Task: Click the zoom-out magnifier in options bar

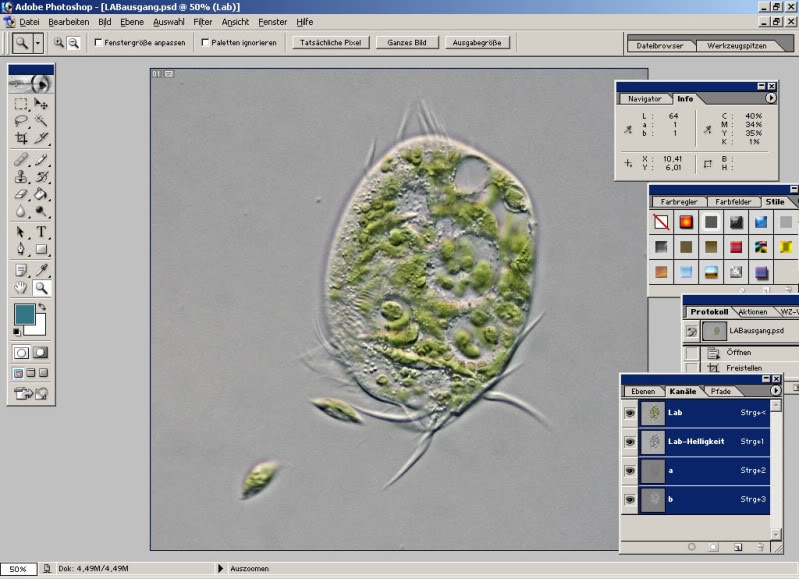Action: click(x=74, y=43)
